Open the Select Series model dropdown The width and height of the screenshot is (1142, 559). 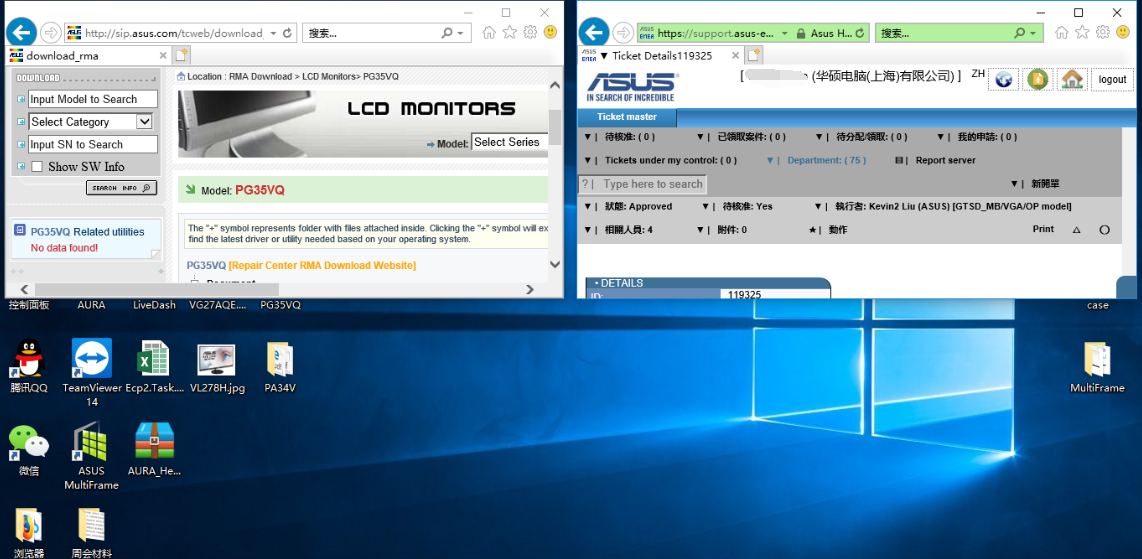tap(510, 143)
